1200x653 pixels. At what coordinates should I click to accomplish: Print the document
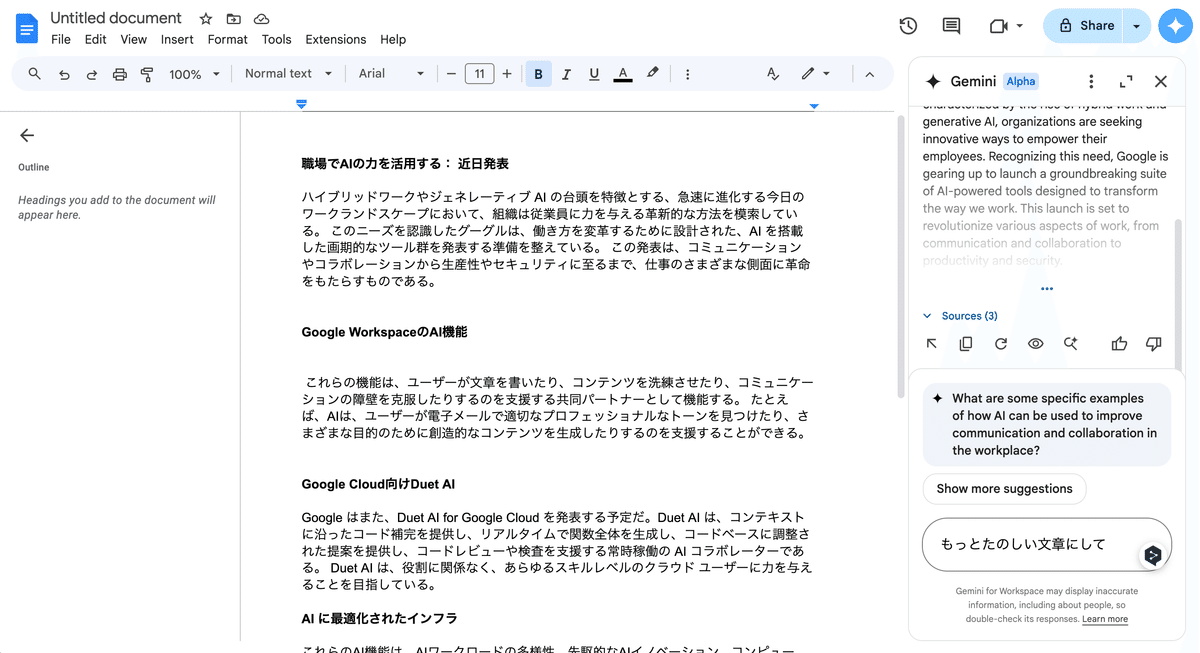coord(120,74)
